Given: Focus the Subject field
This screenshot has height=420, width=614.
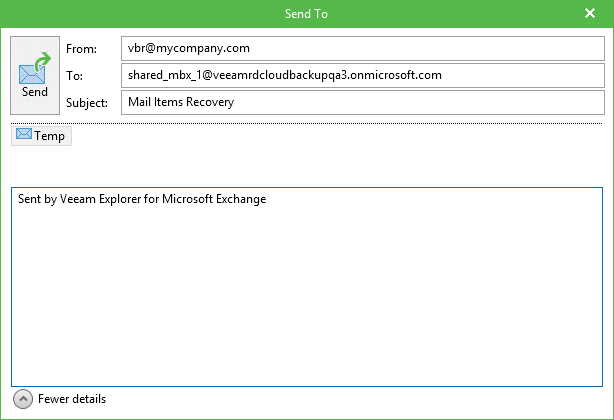Looking at the screenshot, I should pos(363,102).
